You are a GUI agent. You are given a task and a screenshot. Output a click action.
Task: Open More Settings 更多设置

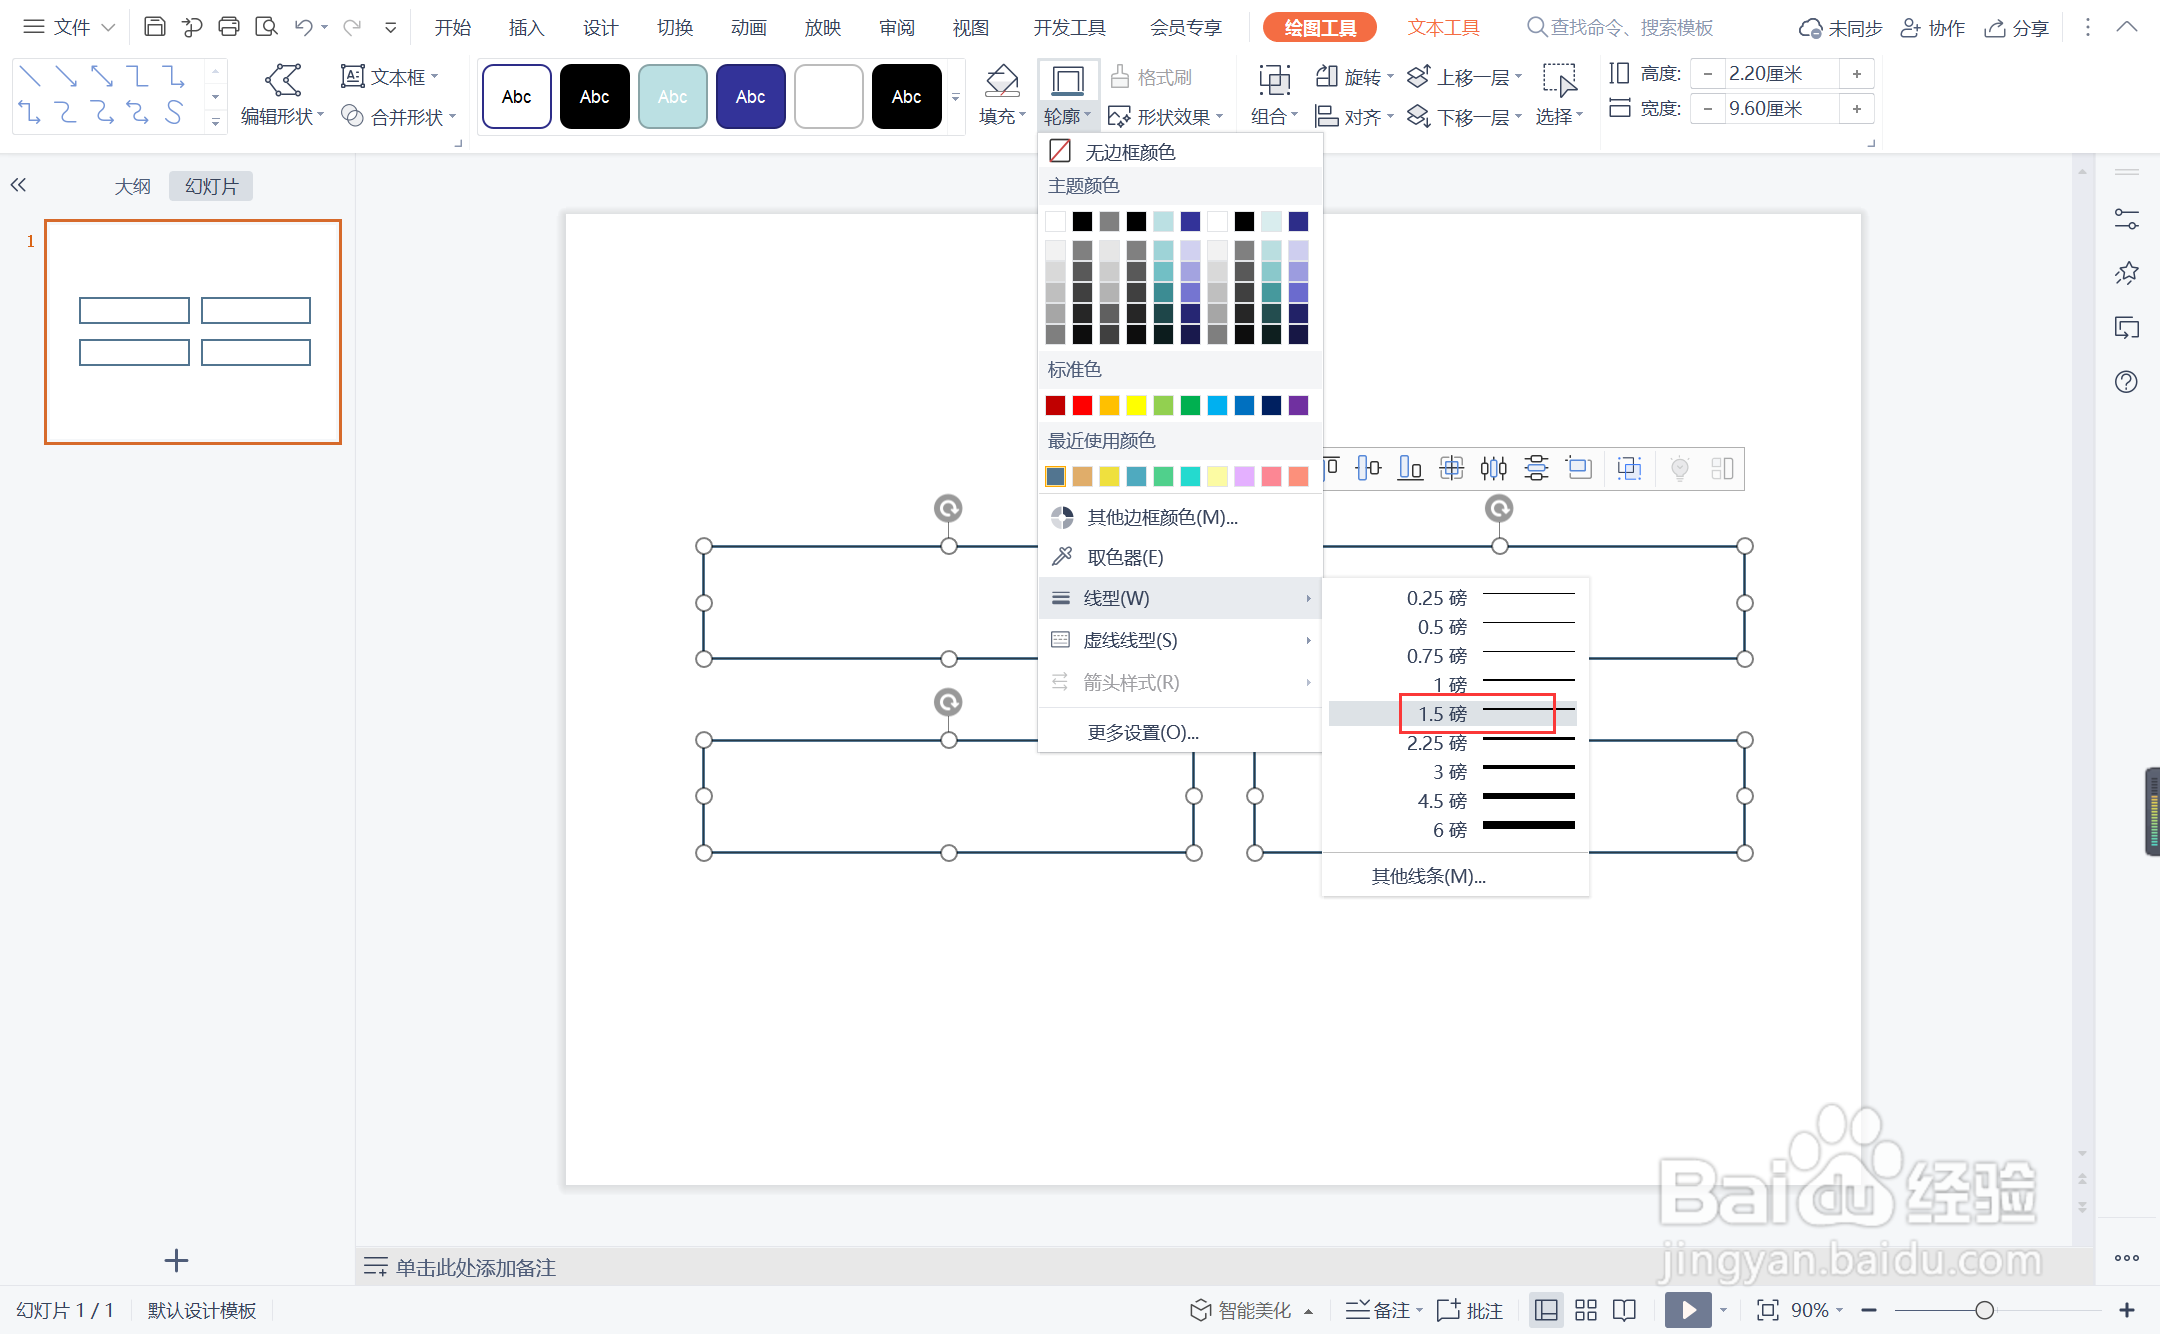pos(1180,732)
